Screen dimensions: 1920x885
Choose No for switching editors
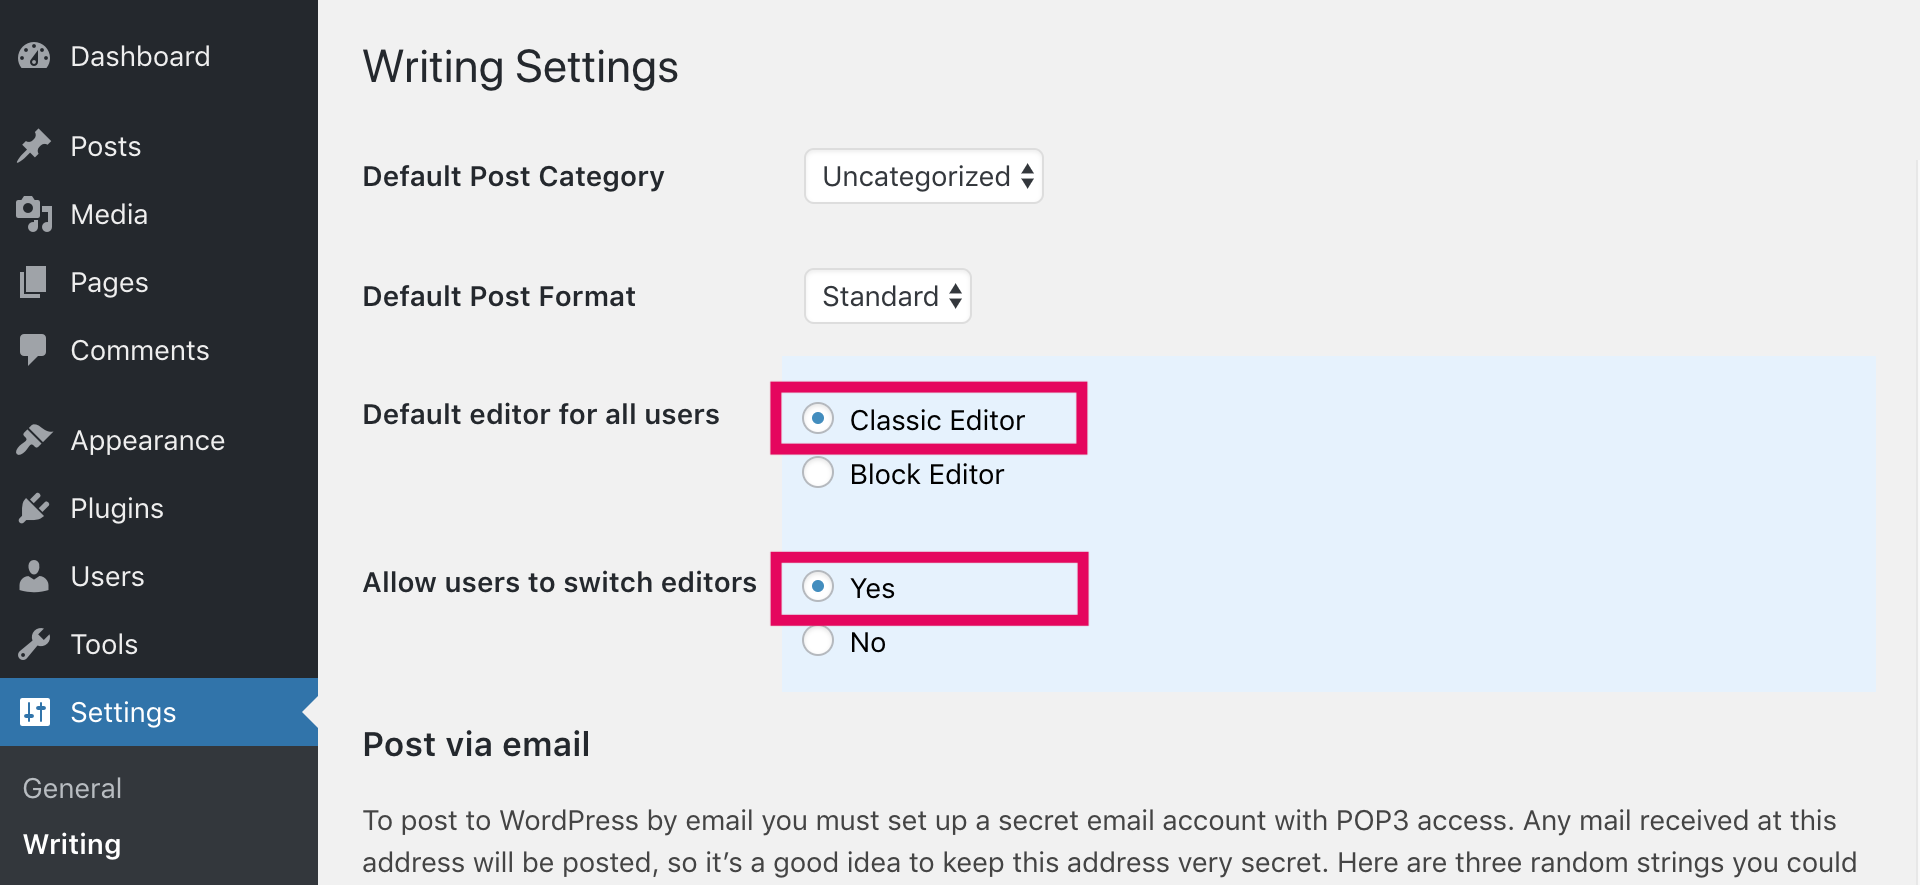pyautogui.click(x=818, y=640)
